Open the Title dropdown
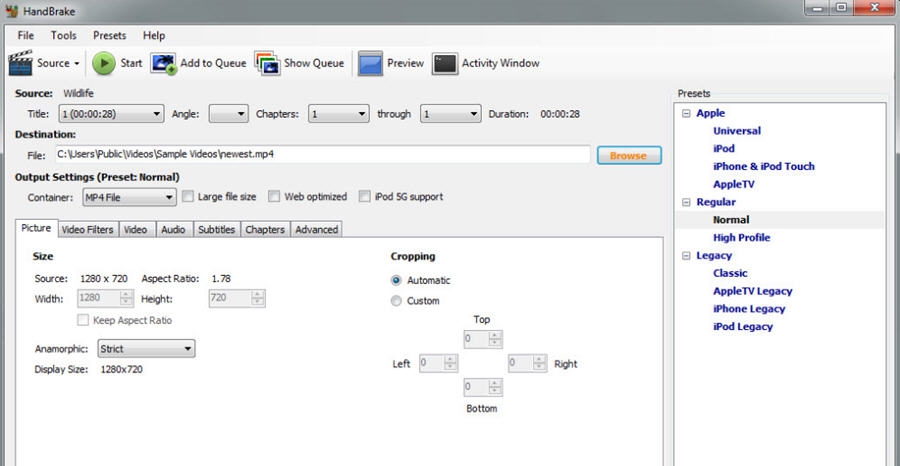900x466 pixels. [111, 114]
